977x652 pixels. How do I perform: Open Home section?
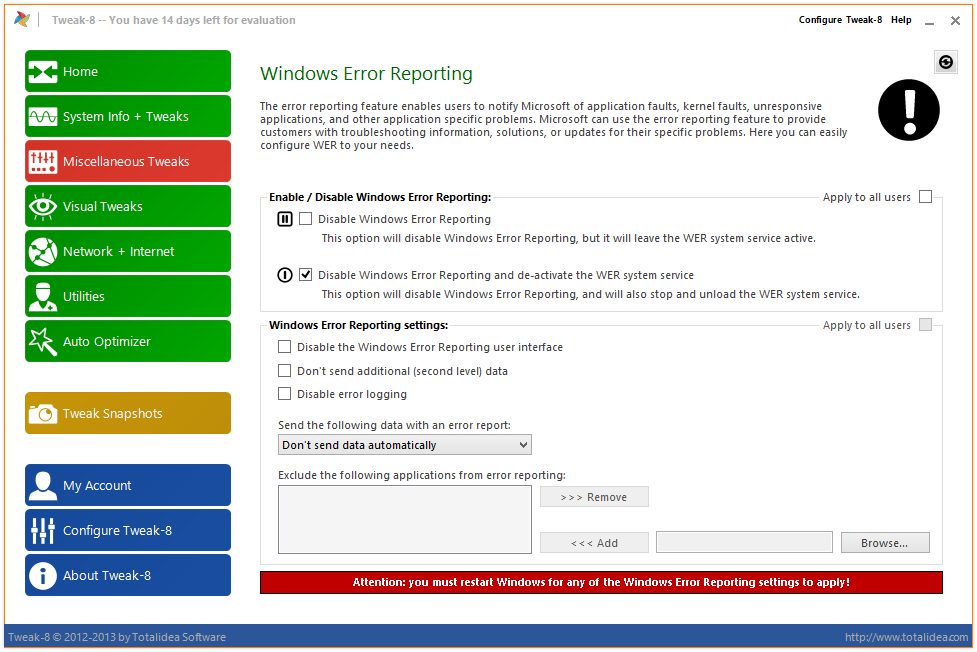128,72
